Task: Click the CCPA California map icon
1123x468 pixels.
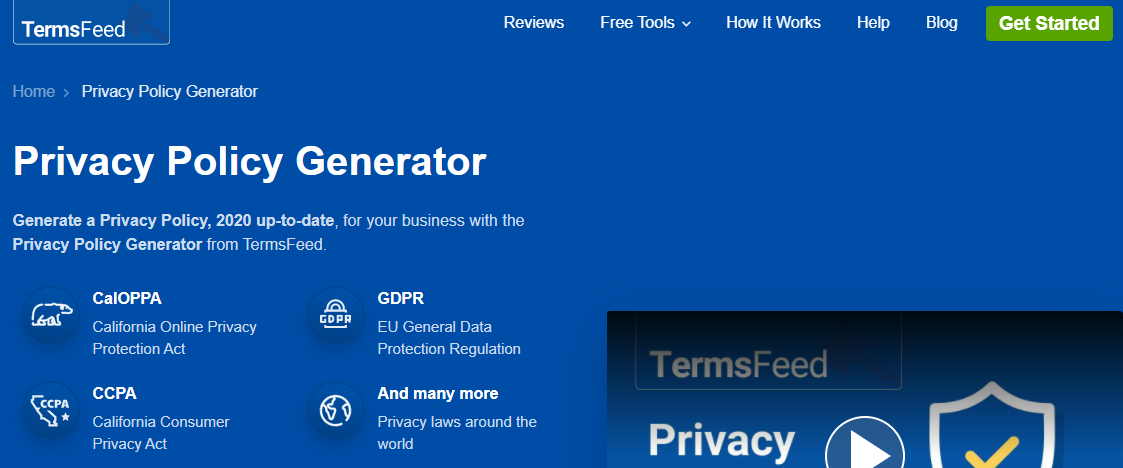Action: [x=50, y=411]
